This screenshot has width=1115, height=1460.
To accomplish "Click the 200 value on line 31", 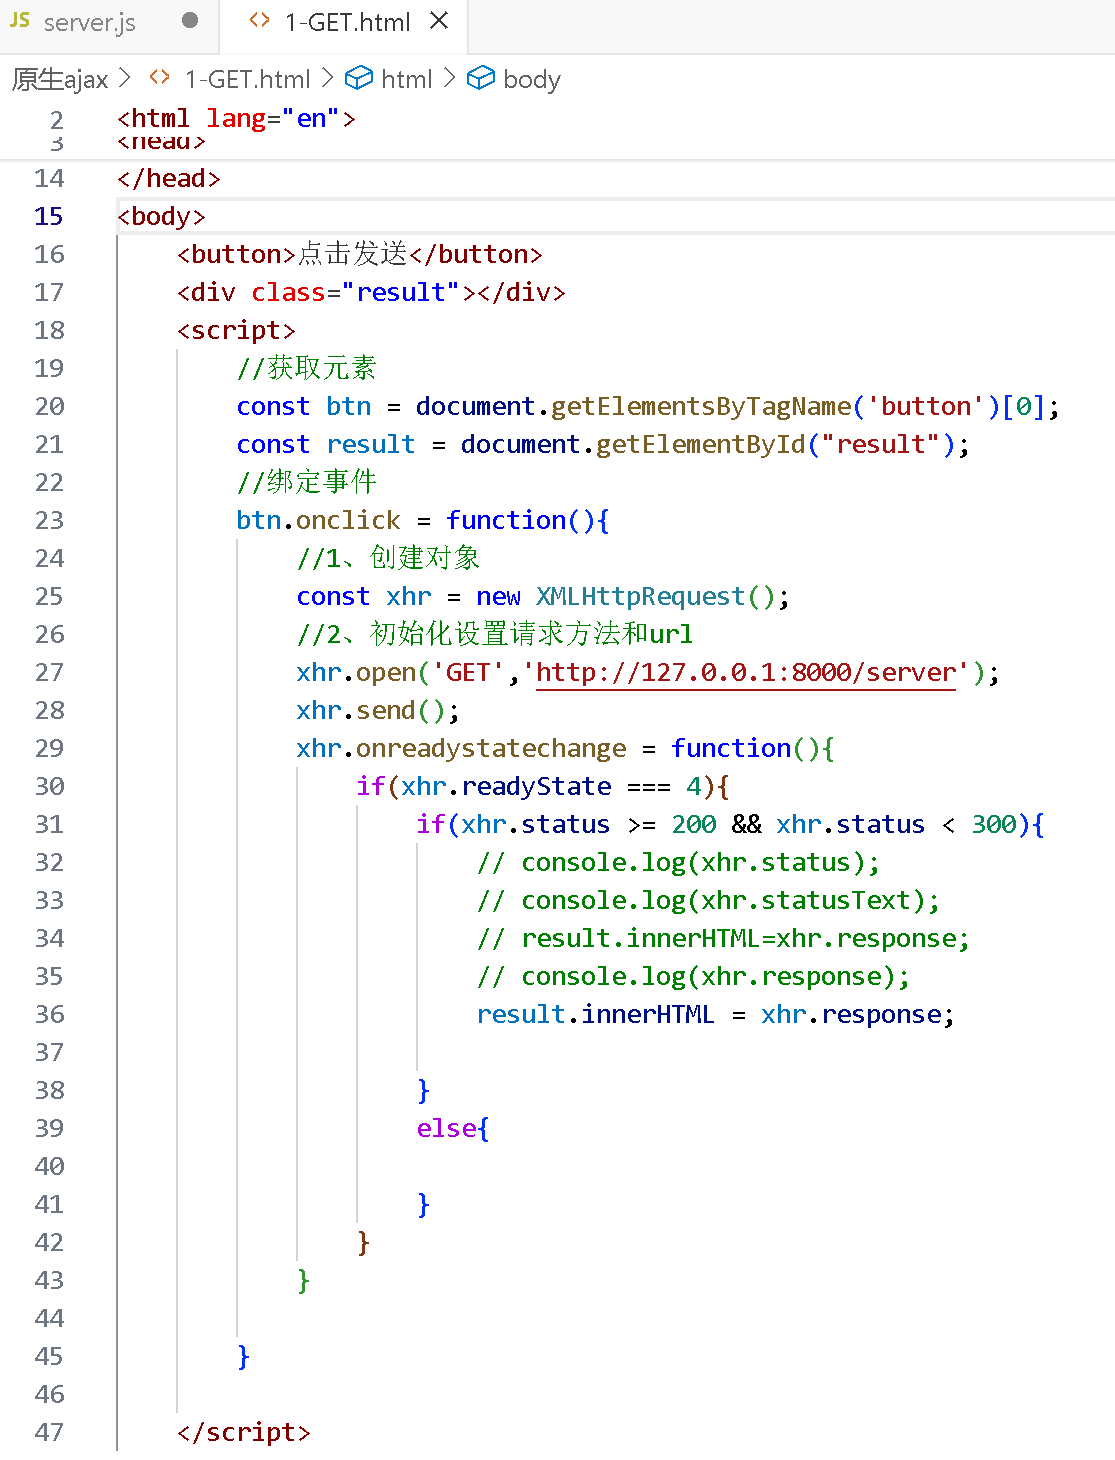I will (x=694, y=824).
